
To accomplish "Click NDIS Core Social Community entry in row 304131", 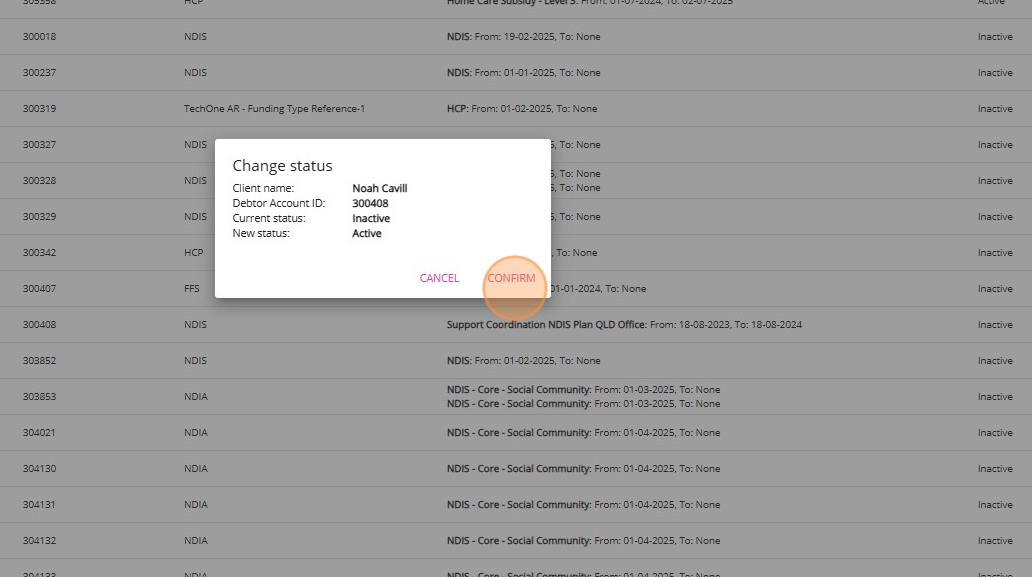I will (583, 505).
